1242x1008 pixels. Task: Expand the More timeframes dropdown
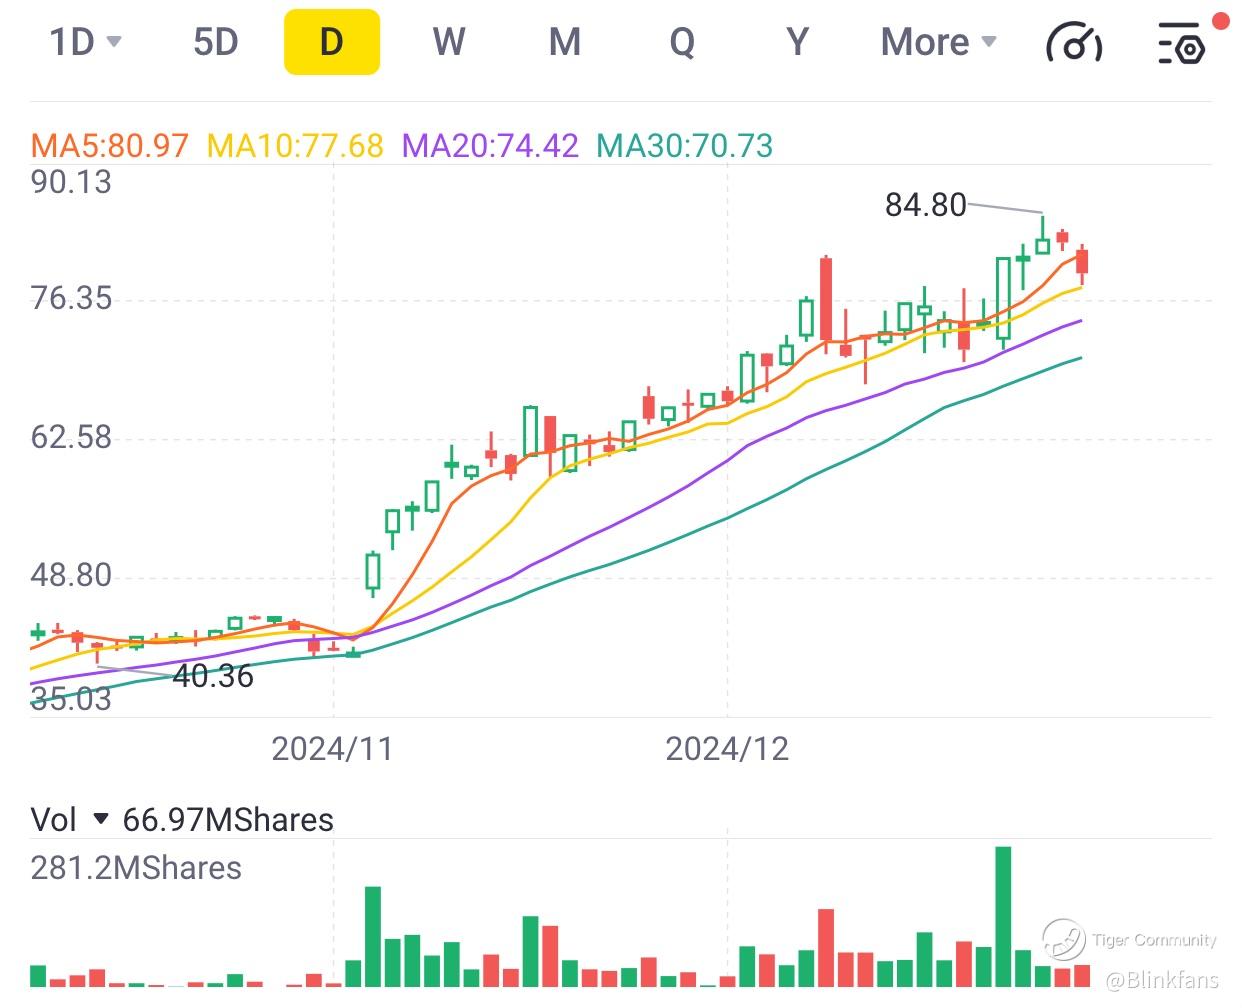[938, 42]
